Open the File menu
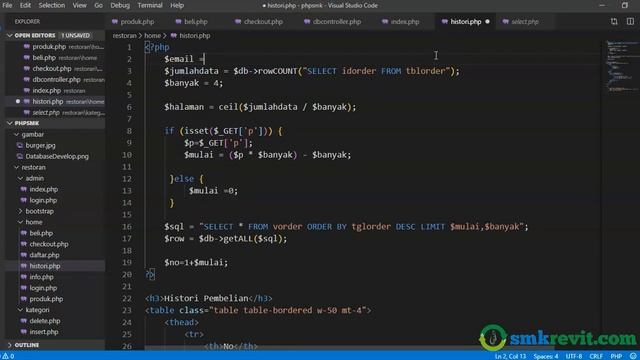The height and width of the screenshot is (360, 640). coord(7,5)
